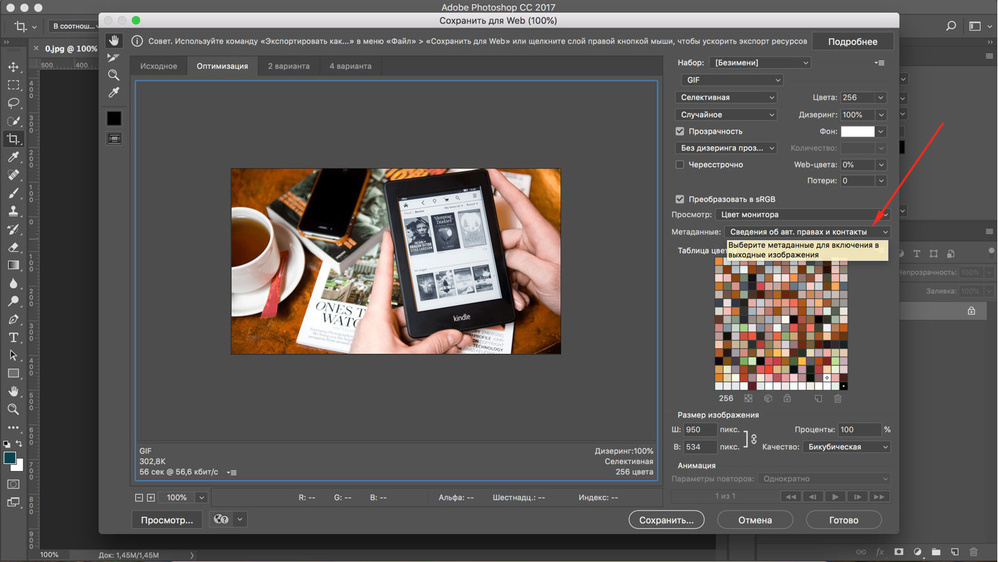998x562 pixels.
Task: Open the Качество Бикубическая dropdown
Action: pos(847,447)
